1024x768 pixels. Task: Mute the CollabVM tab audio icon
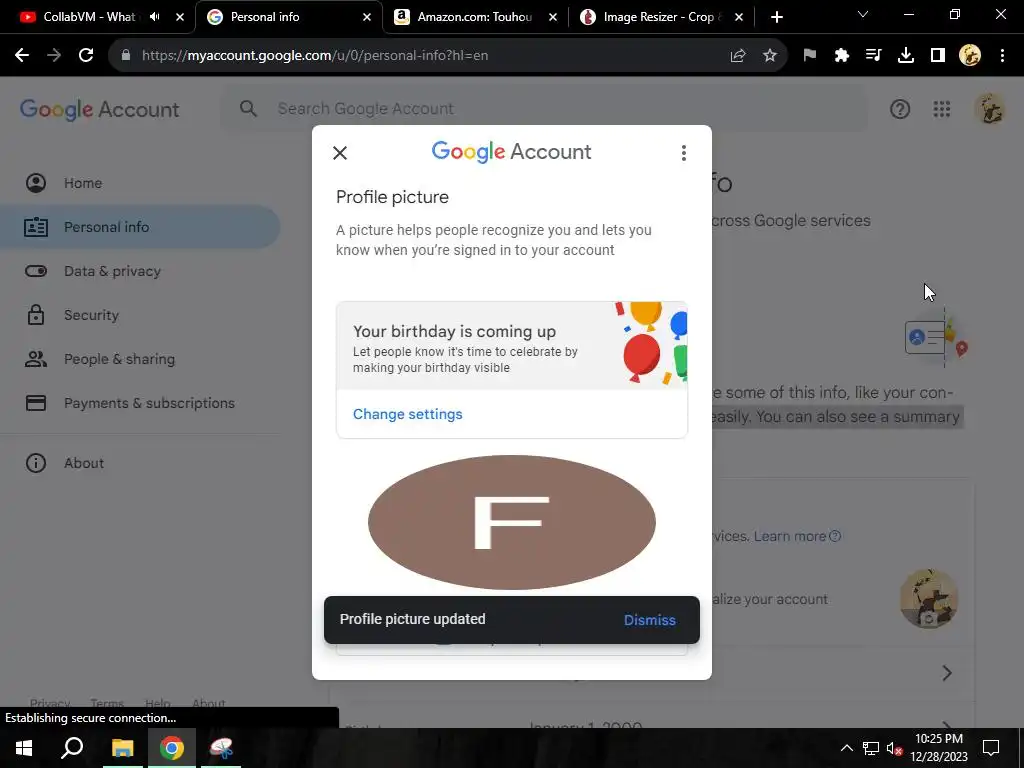point(155,17)
